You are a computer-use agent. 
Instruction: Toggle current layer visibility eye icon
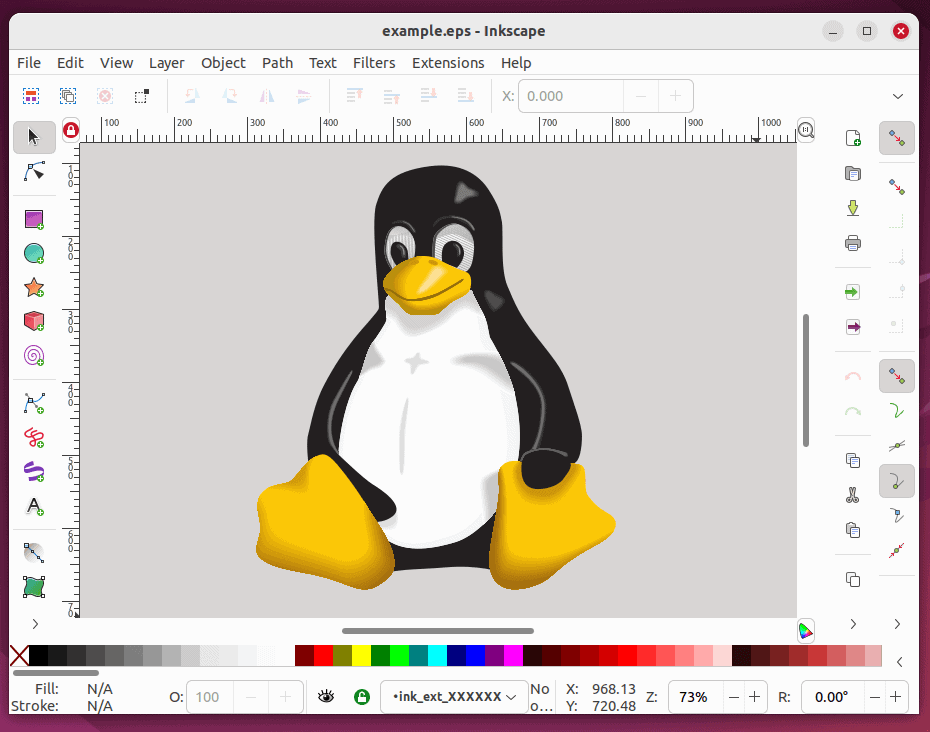(326, 696)
